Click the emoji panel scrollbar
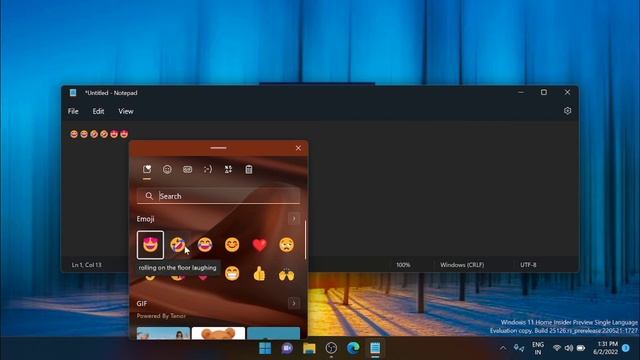Screen dimensions: 640x360 point(305,240)
